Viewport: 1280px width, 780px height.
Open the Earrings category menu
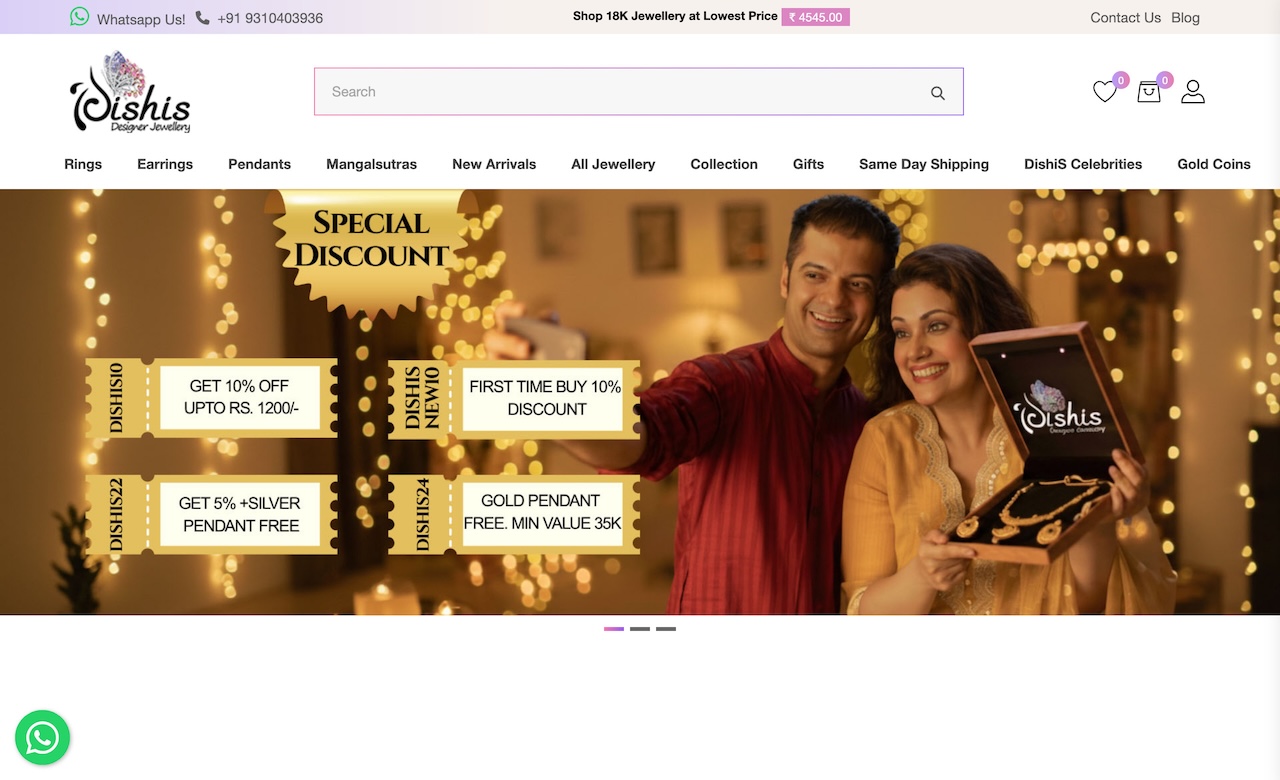(165, 164)
